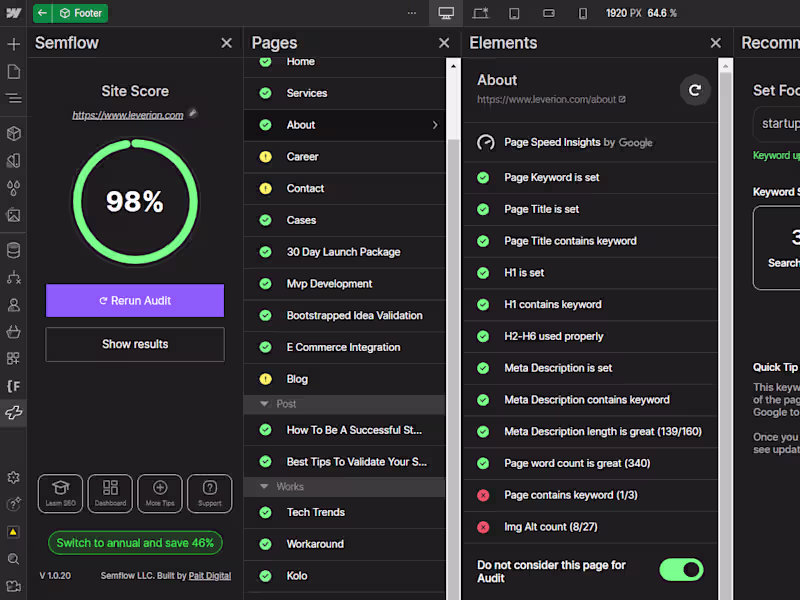
Task: Open the Support tile
Action: point(210,493)
